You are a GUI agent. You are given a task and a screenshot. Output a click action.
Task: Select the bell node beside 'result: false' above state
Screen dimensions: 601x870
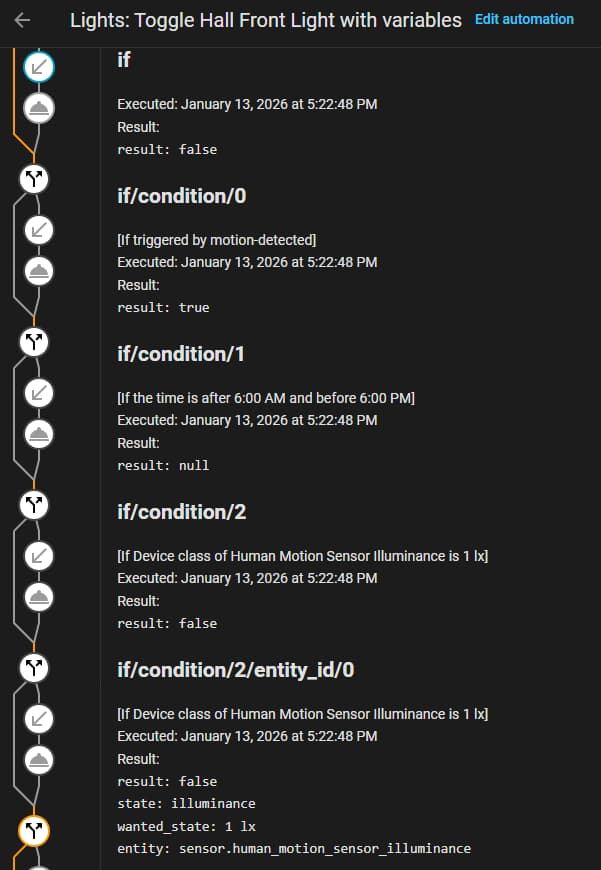[x=38, y=759]
